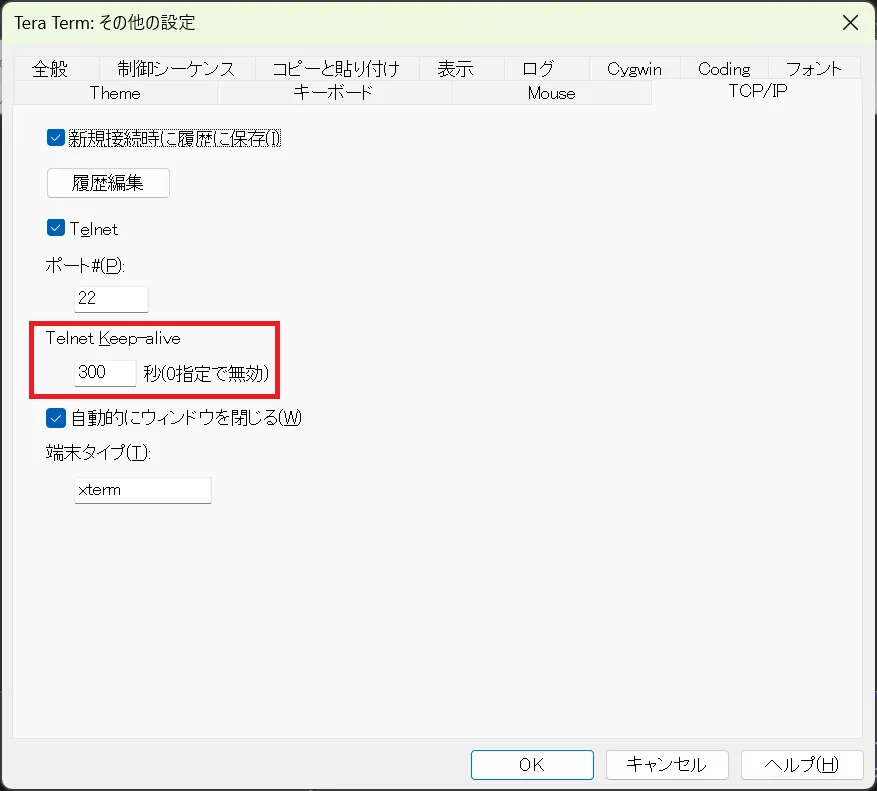Uncheck the Telnet option
The height and width of the screenshot is (791, 877).
[56, 228]
